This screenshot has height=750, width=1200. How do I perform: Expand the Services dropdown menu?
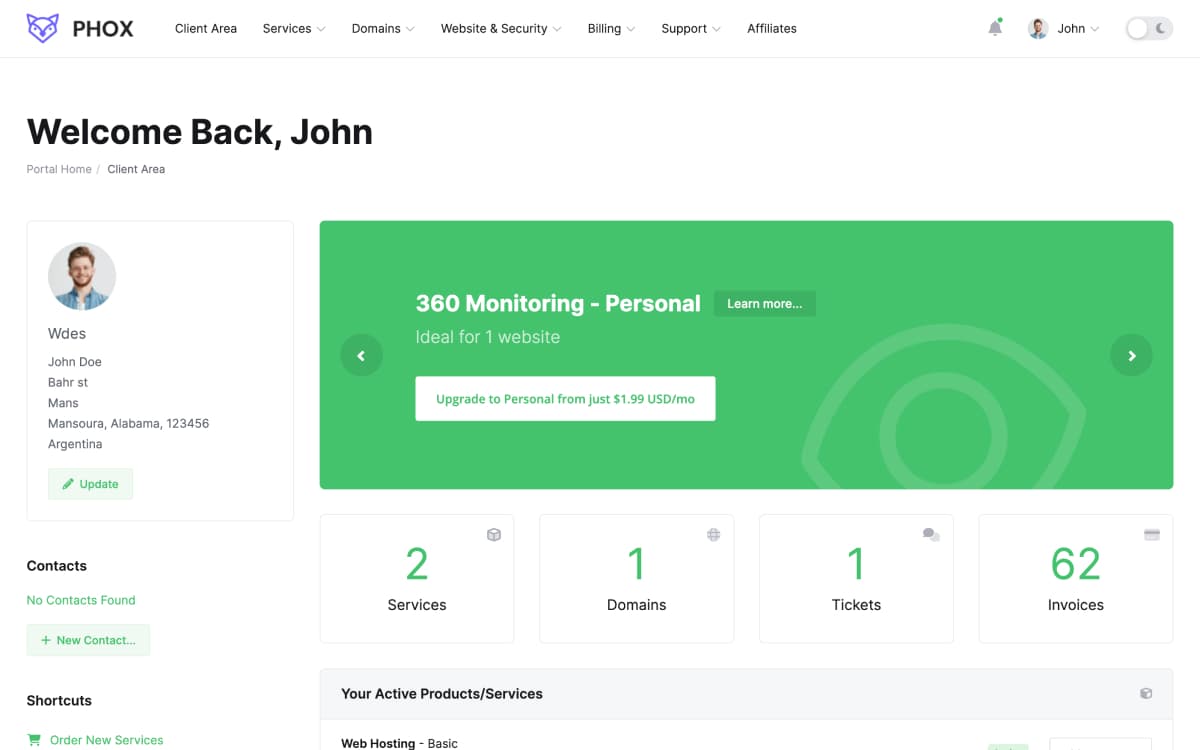coord(294,29)
